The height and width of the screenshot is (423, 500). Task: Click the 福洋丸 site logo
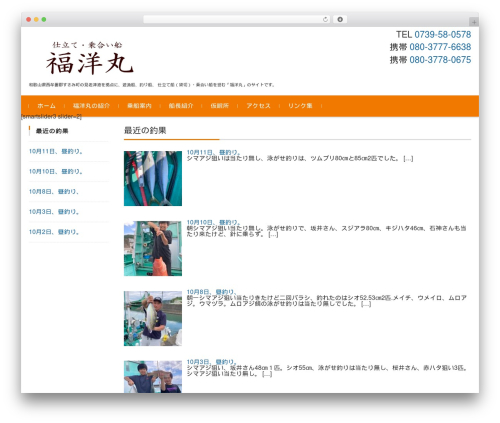click(89, 58)
